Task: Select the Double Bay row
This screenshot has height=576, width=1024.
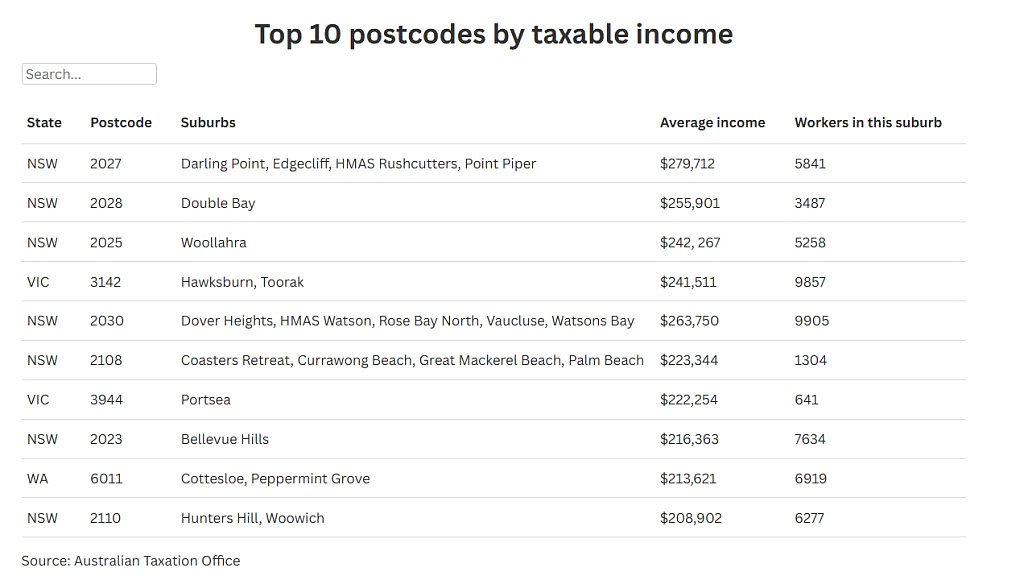Action: click(x=494, y=203)
